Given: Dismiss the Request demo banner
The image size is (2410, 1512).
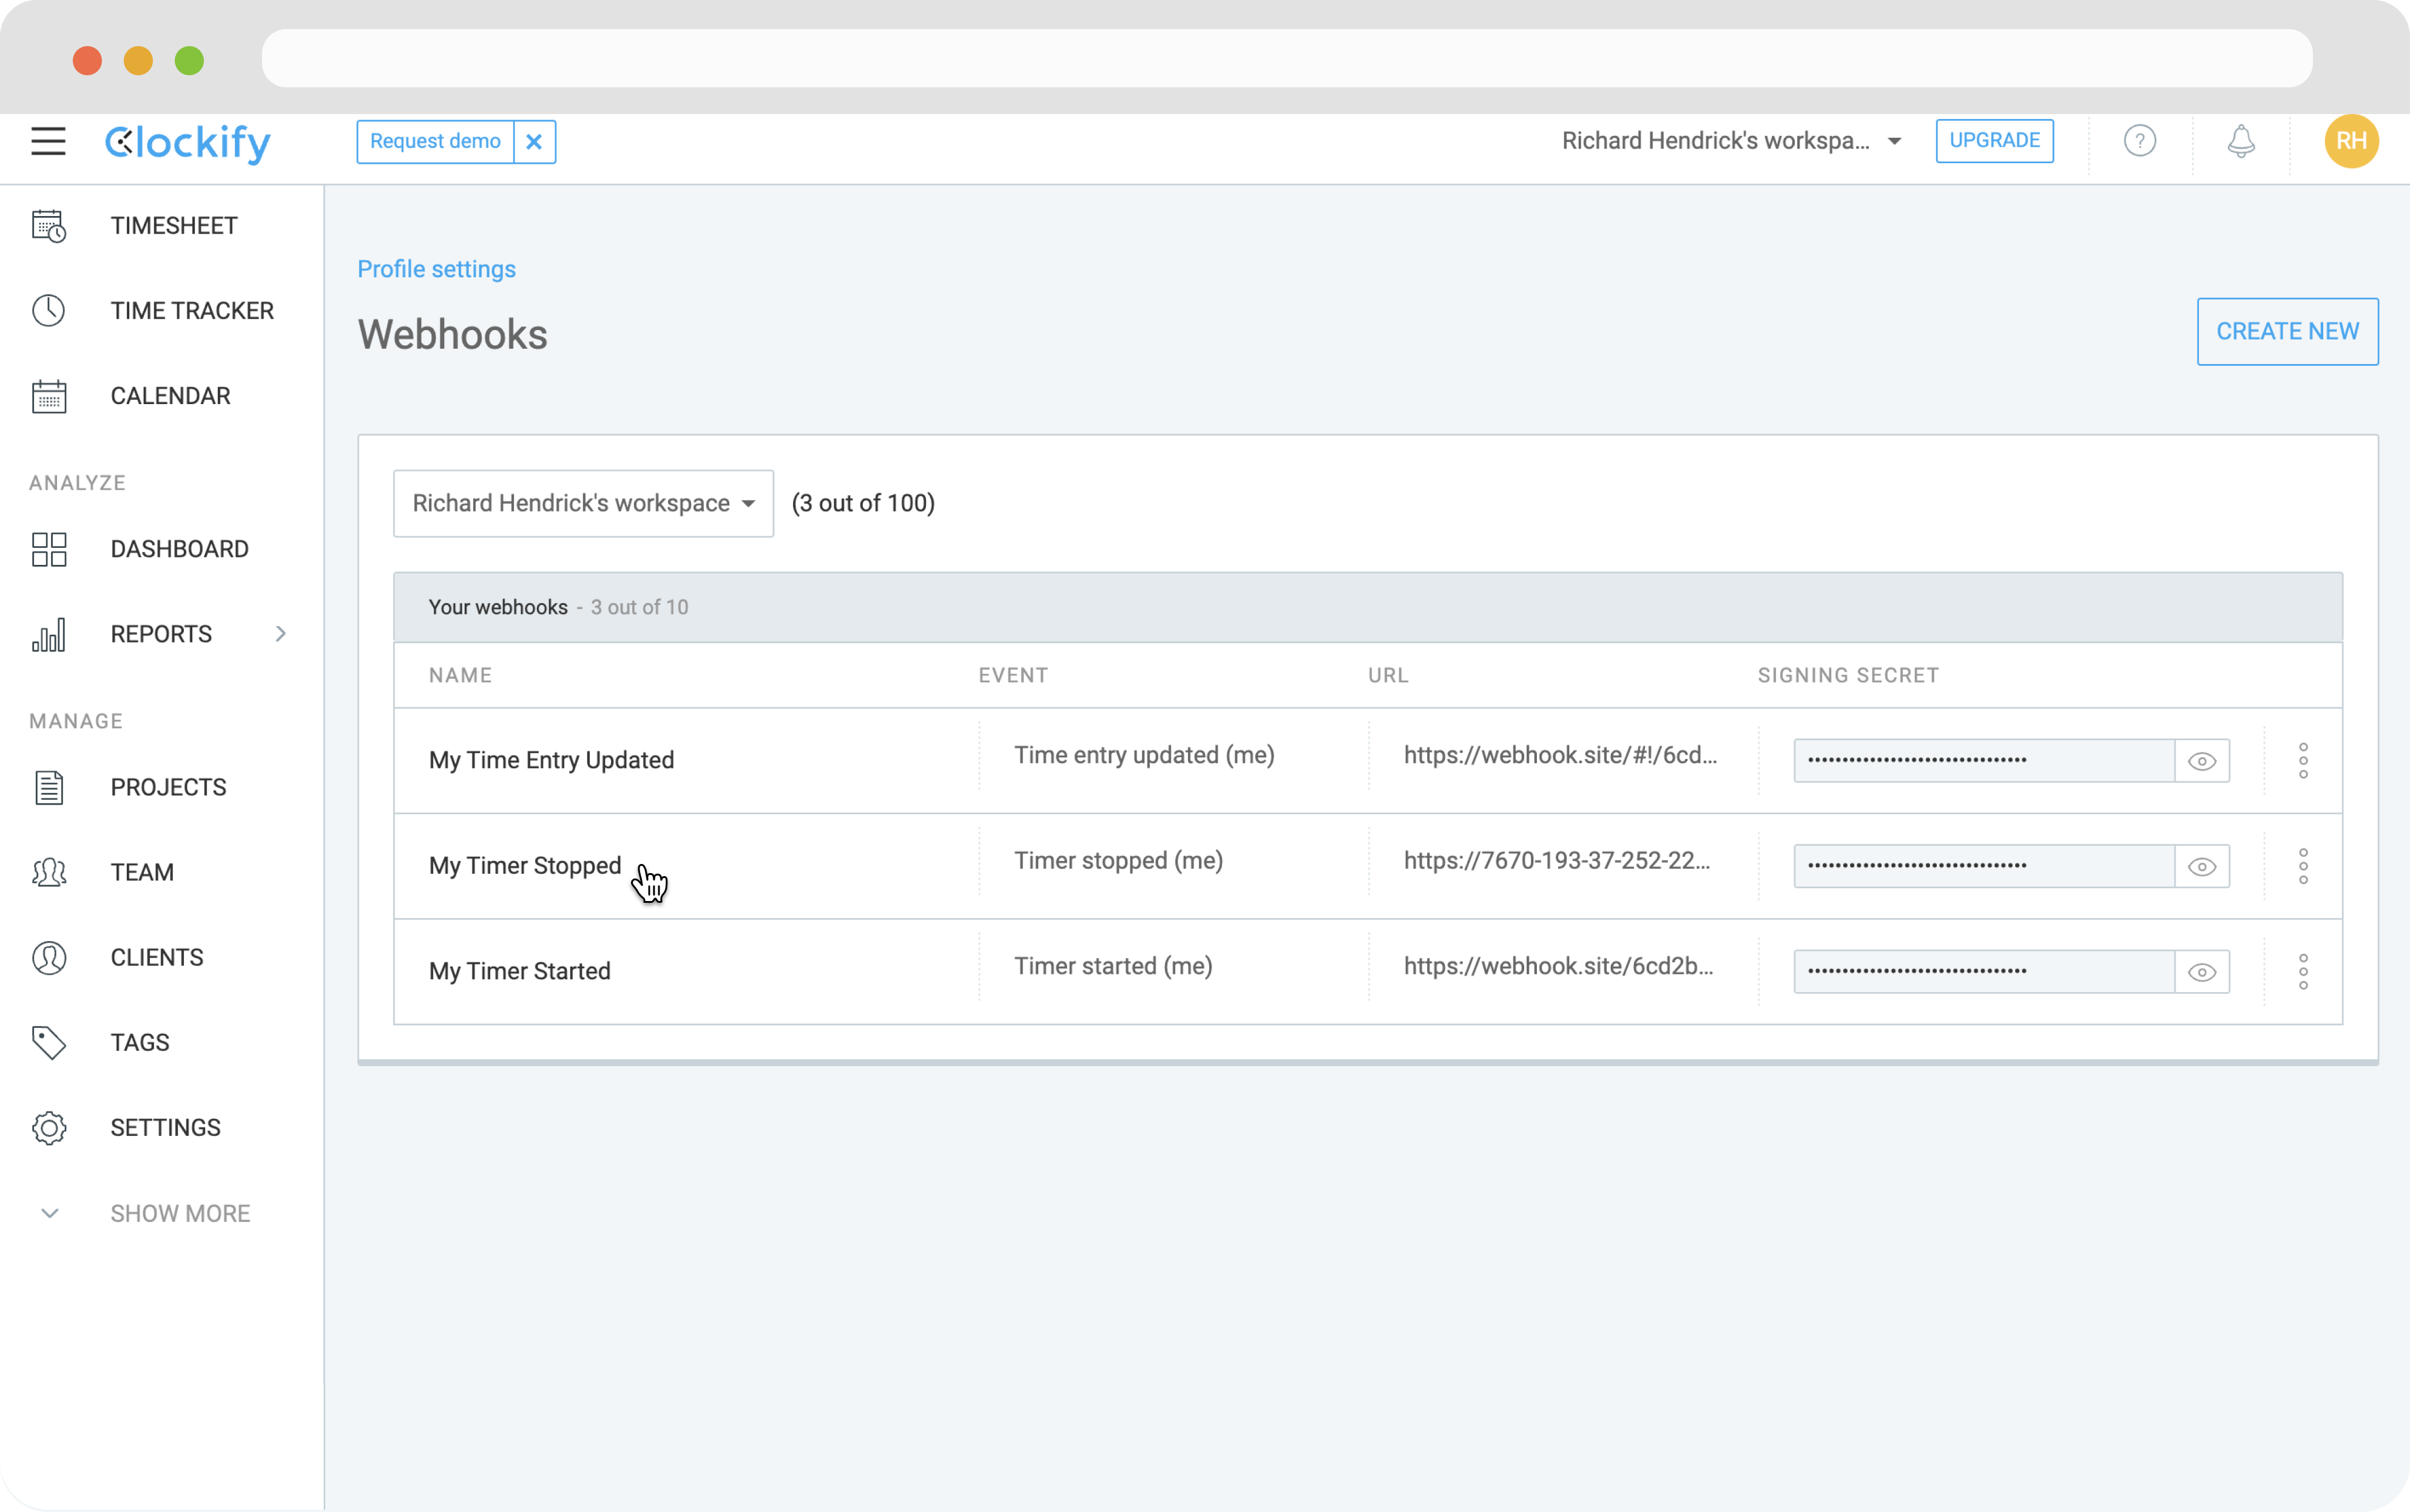Looking at the screenshot, I should click(x=535, y=142).
